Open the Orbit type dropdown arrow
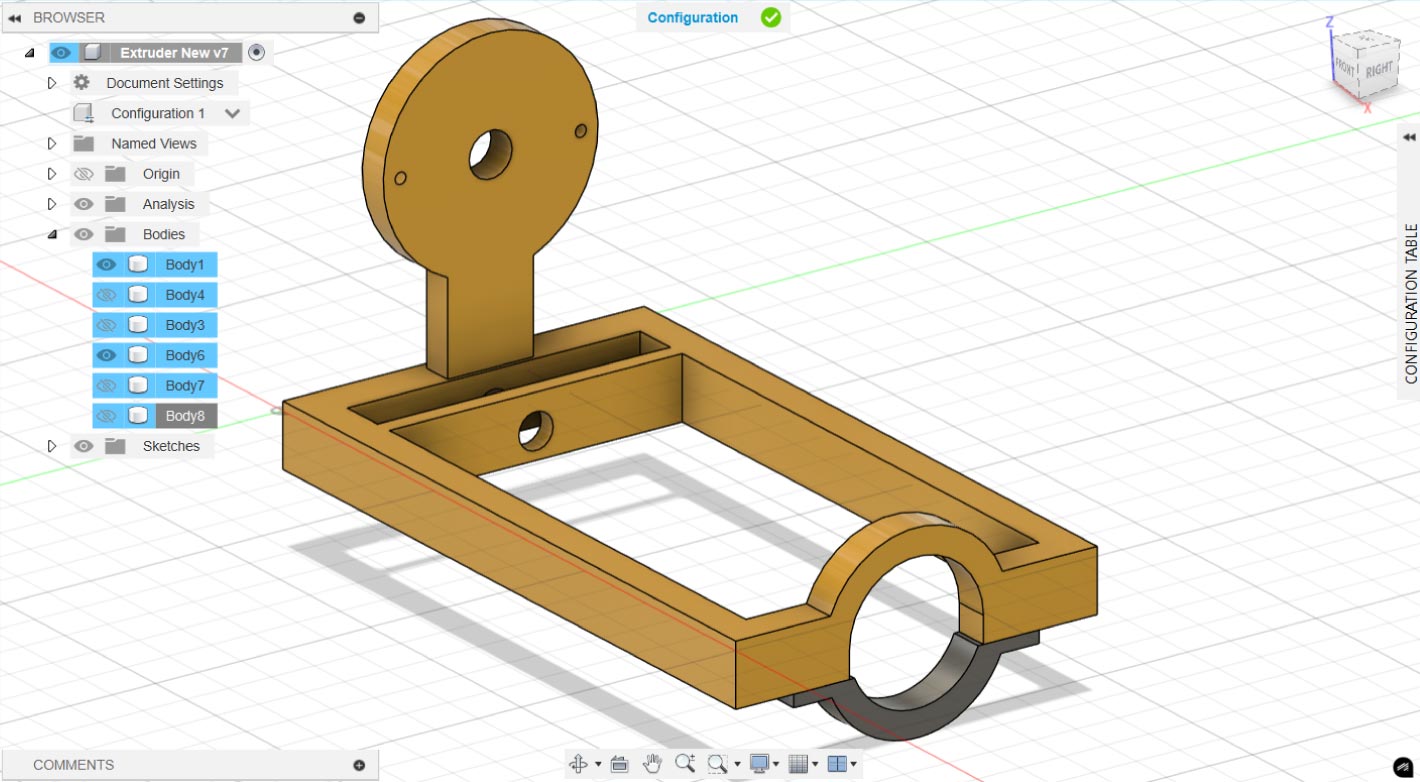 click(x=598, y=765)
